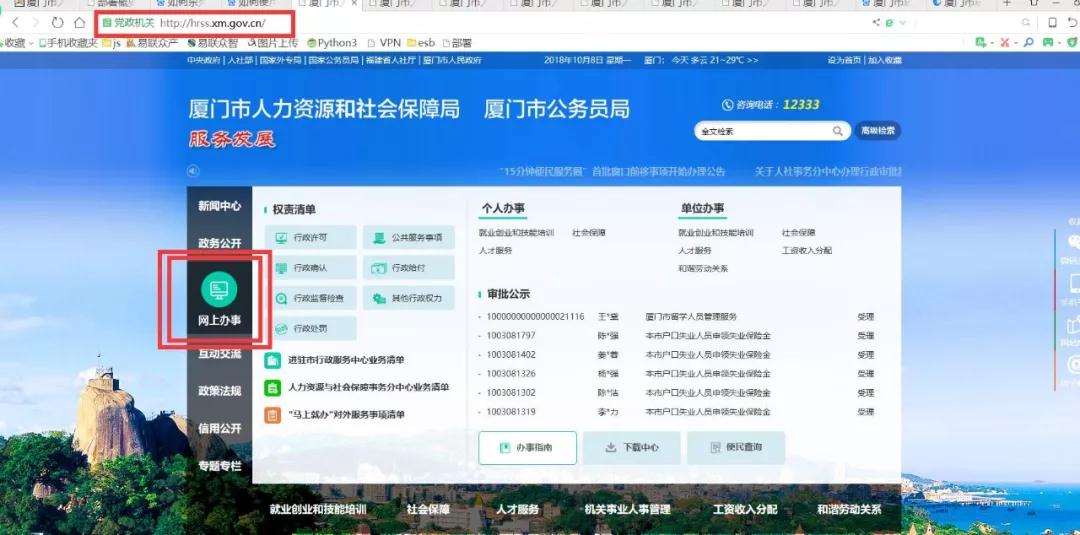Open 行政许可 tile in 权责清单
This screenshot has height=535, width=1080.
pos(309,238)
